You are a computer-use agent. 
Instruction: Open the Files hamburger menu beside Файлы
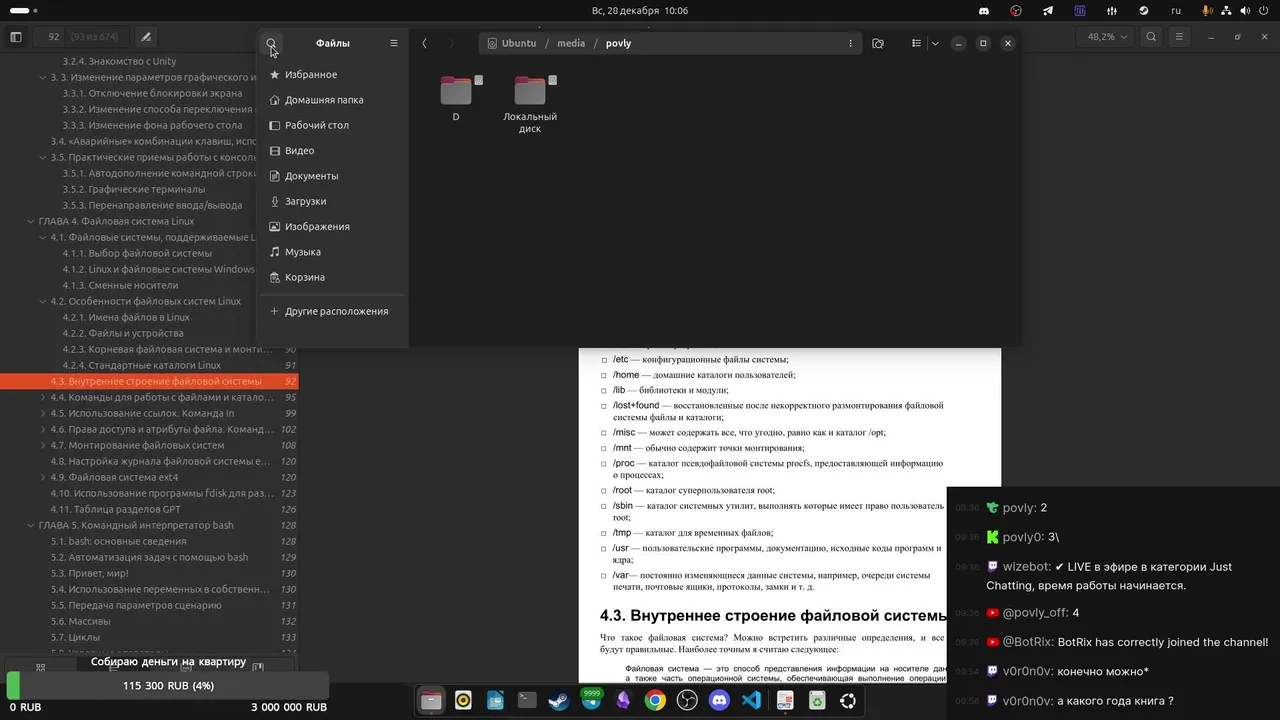(394, 43)
